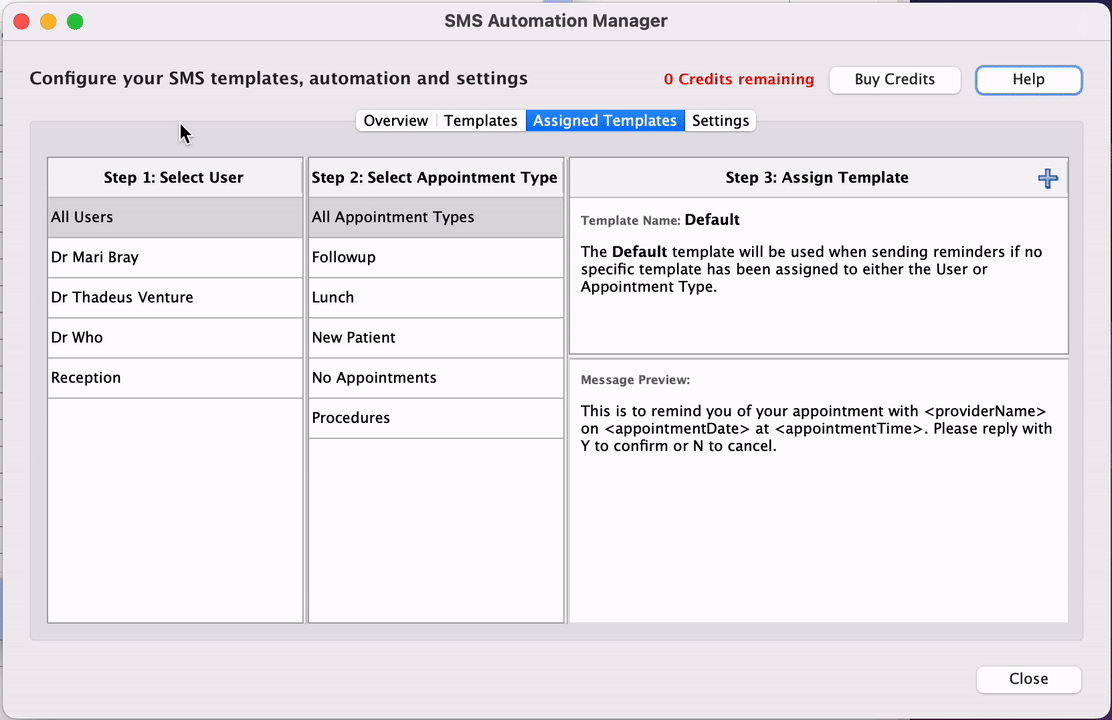
Task: Close the SMS Automation Manager
Action: pyautogui.click(x=1028, y=679)
